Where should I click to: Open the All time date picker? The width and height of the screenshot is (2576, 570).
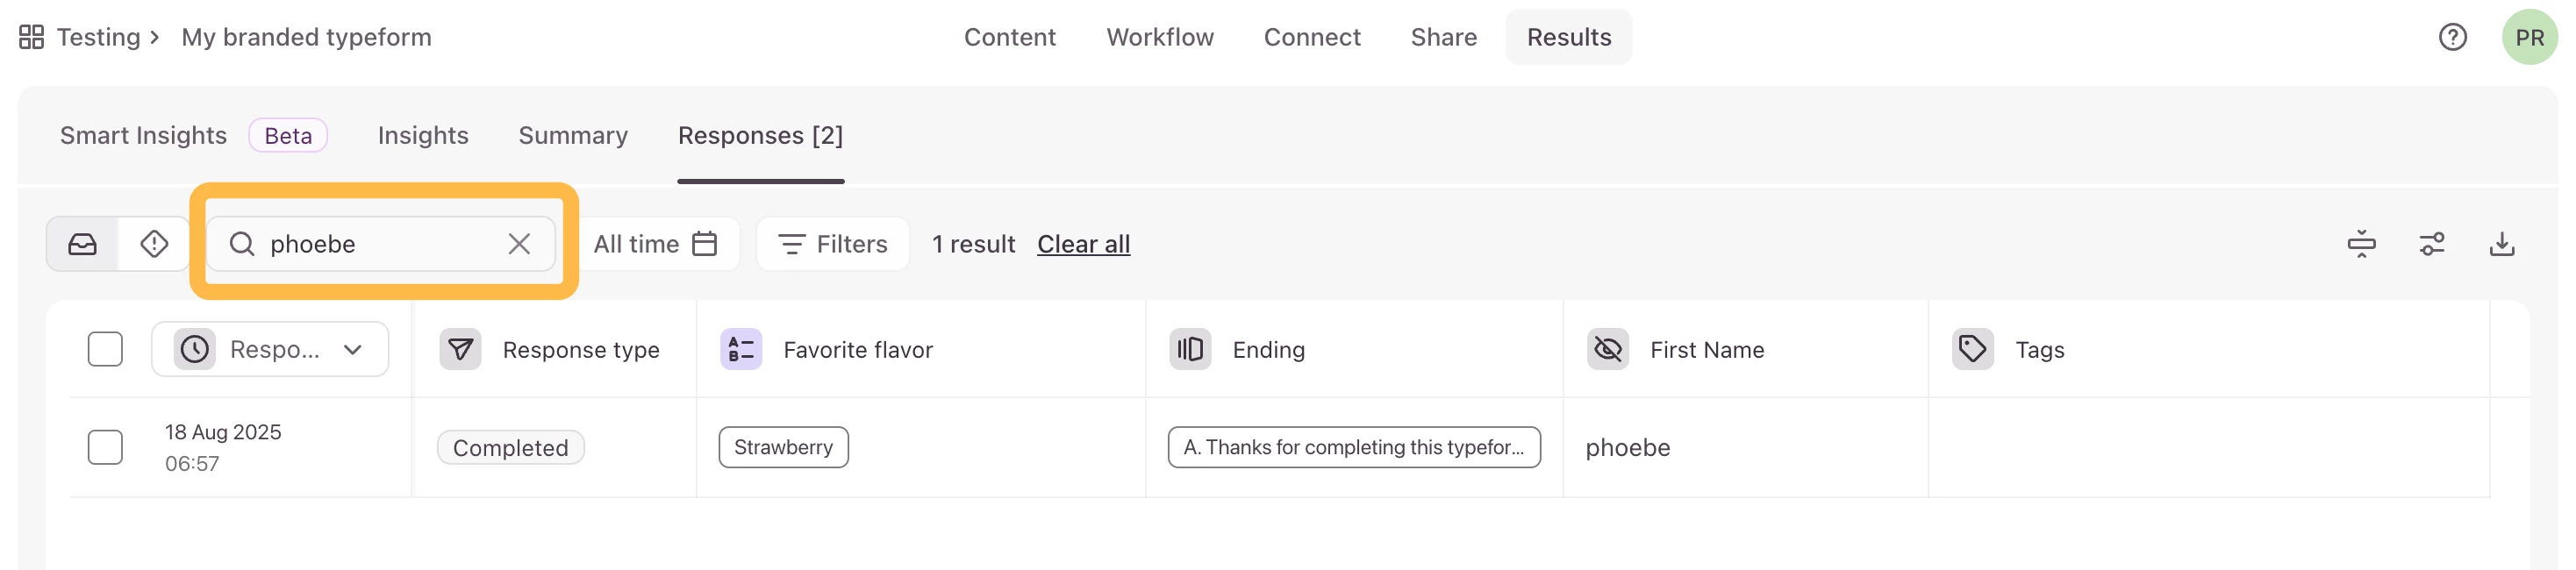tap(656, 244)
